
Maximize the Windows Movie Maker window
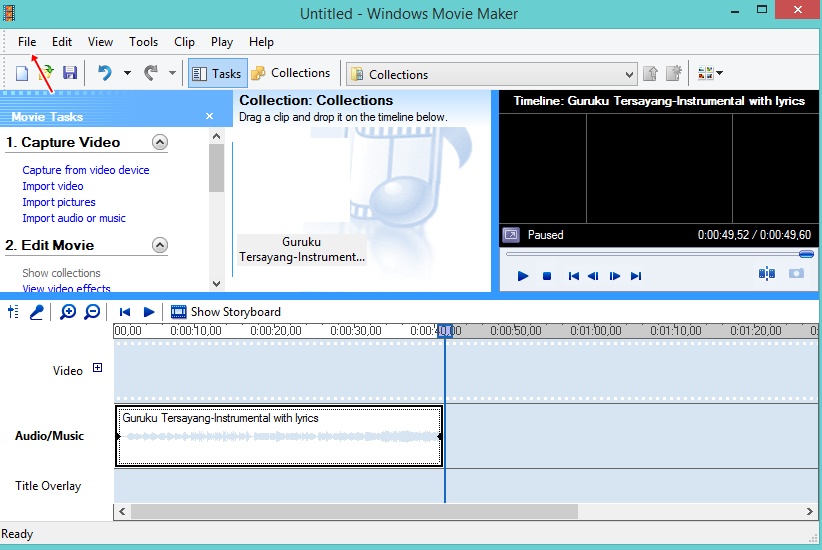pyautogui.click(x=762, y=9)
